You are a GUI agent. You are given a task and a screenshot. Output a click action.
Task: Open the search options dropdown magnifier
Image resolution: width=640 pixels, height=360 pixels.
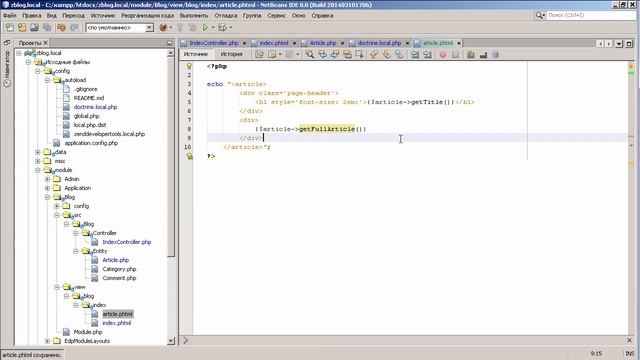click(x=540, y=15)
